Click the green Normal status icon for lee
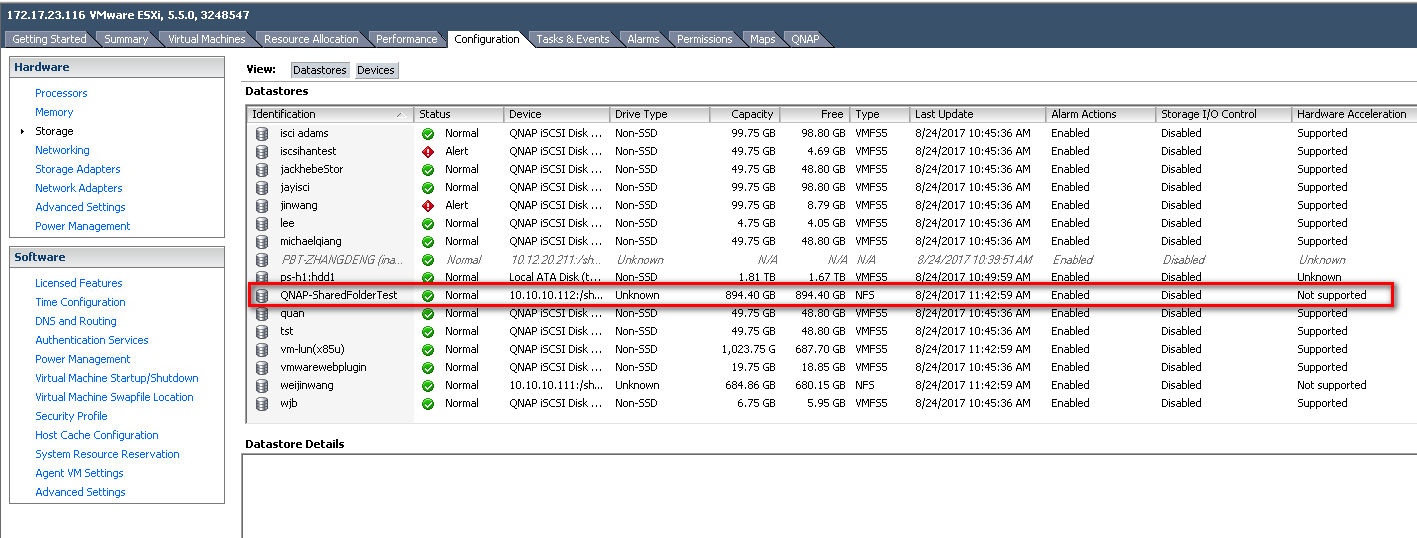The width and height of the screenshot is (1417, 538). pos(428,223)
